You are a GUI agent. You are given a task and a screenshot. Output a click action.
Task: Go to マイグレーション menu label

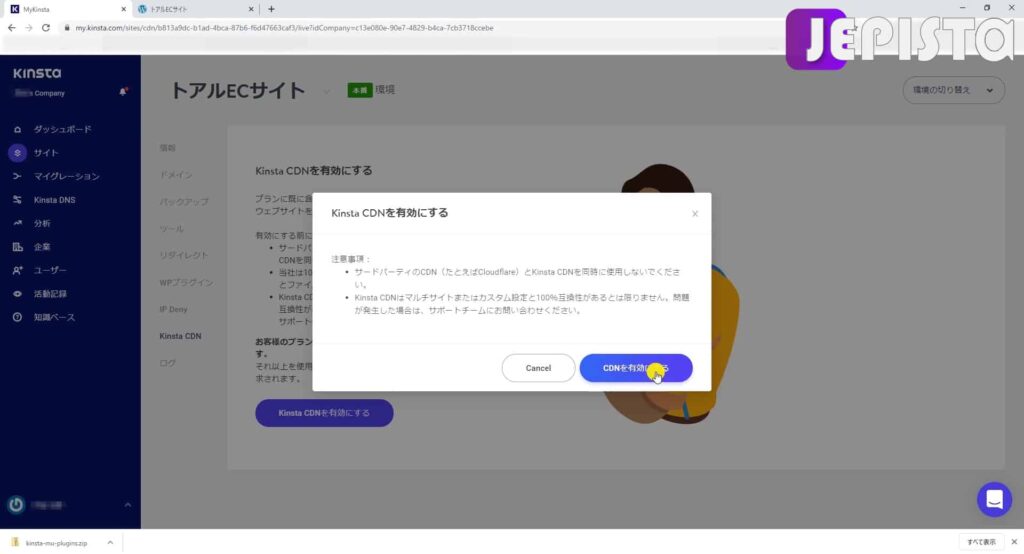67,176
